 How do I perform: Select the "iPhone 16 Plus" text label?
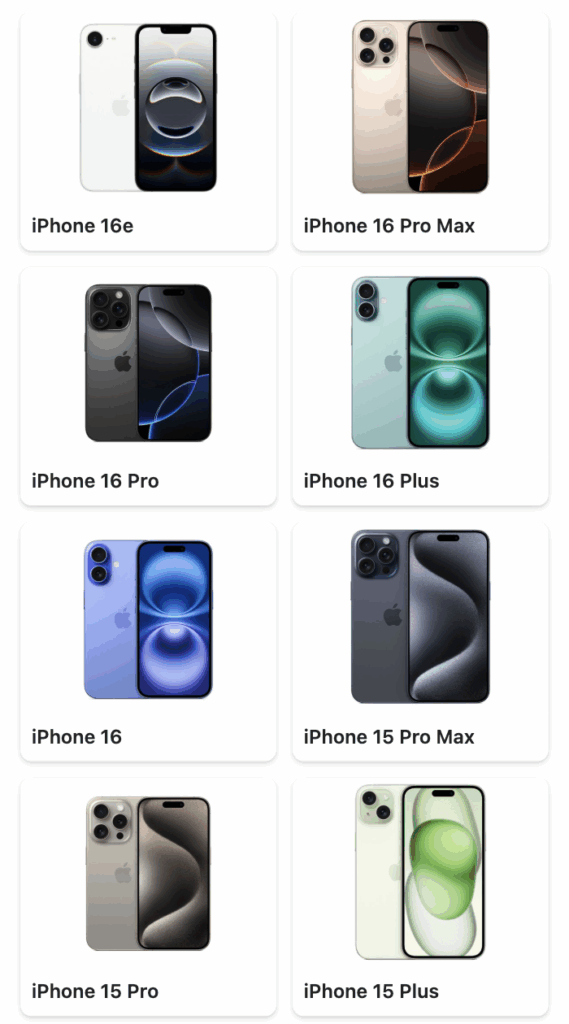pos(372,481)
